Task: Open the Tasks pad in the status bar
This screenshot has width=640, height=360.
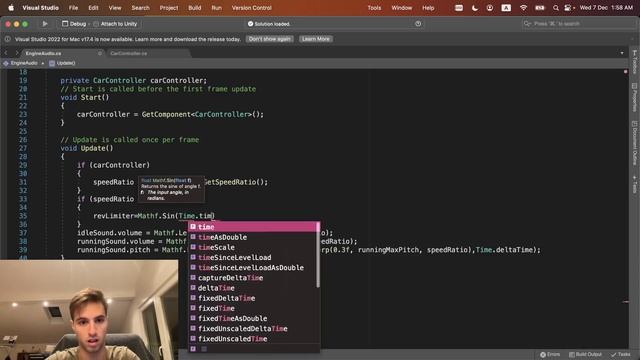Action: (x=621, y=354)
